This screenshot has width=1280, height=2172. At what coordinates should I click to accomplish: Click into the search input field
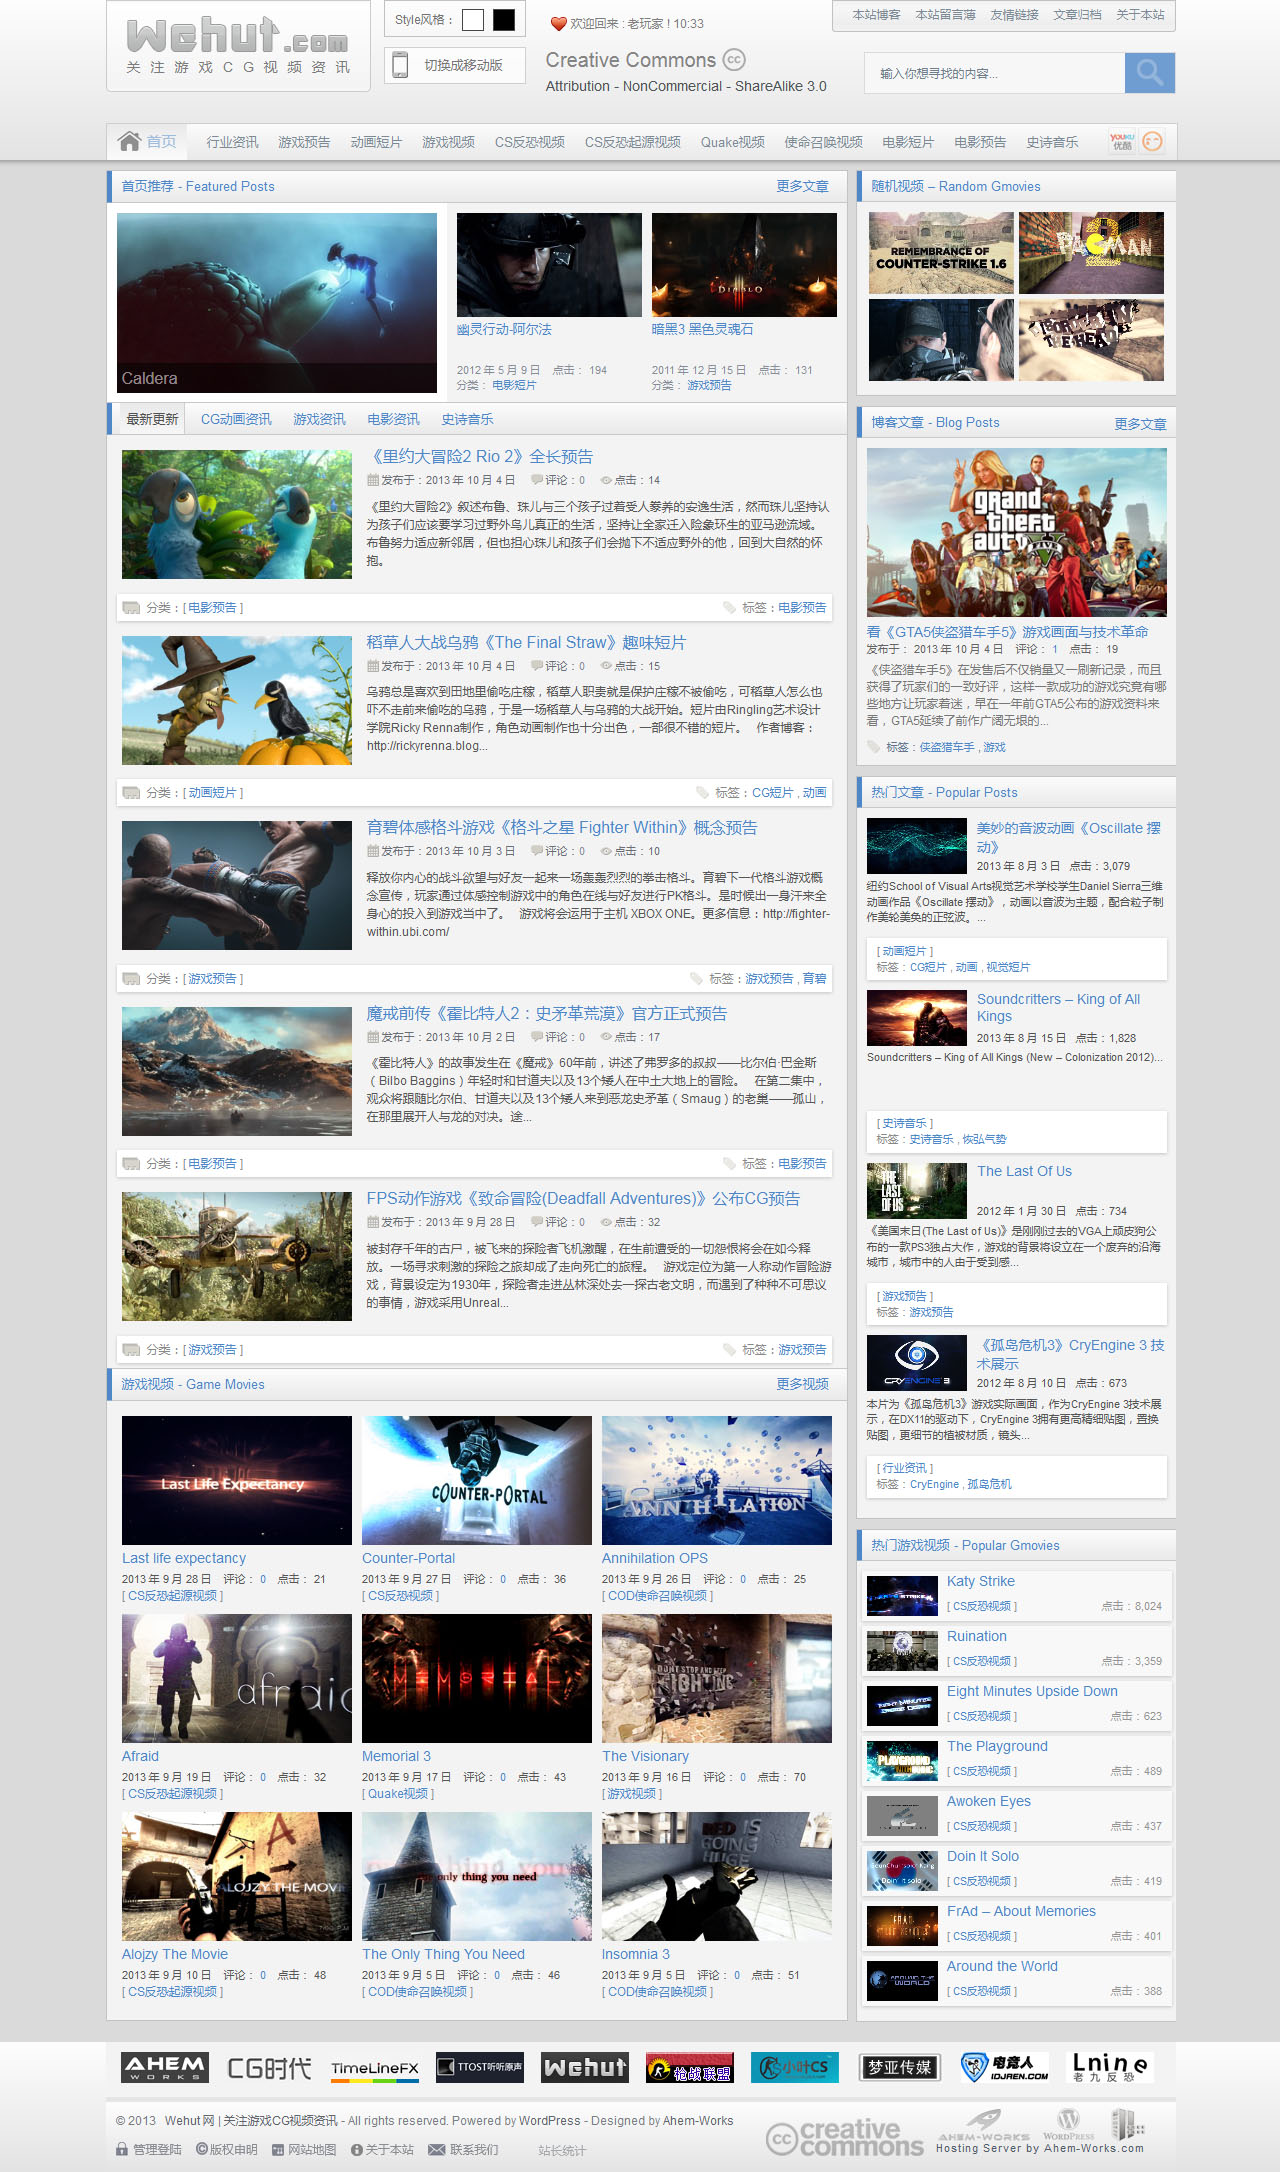[995, 73]
